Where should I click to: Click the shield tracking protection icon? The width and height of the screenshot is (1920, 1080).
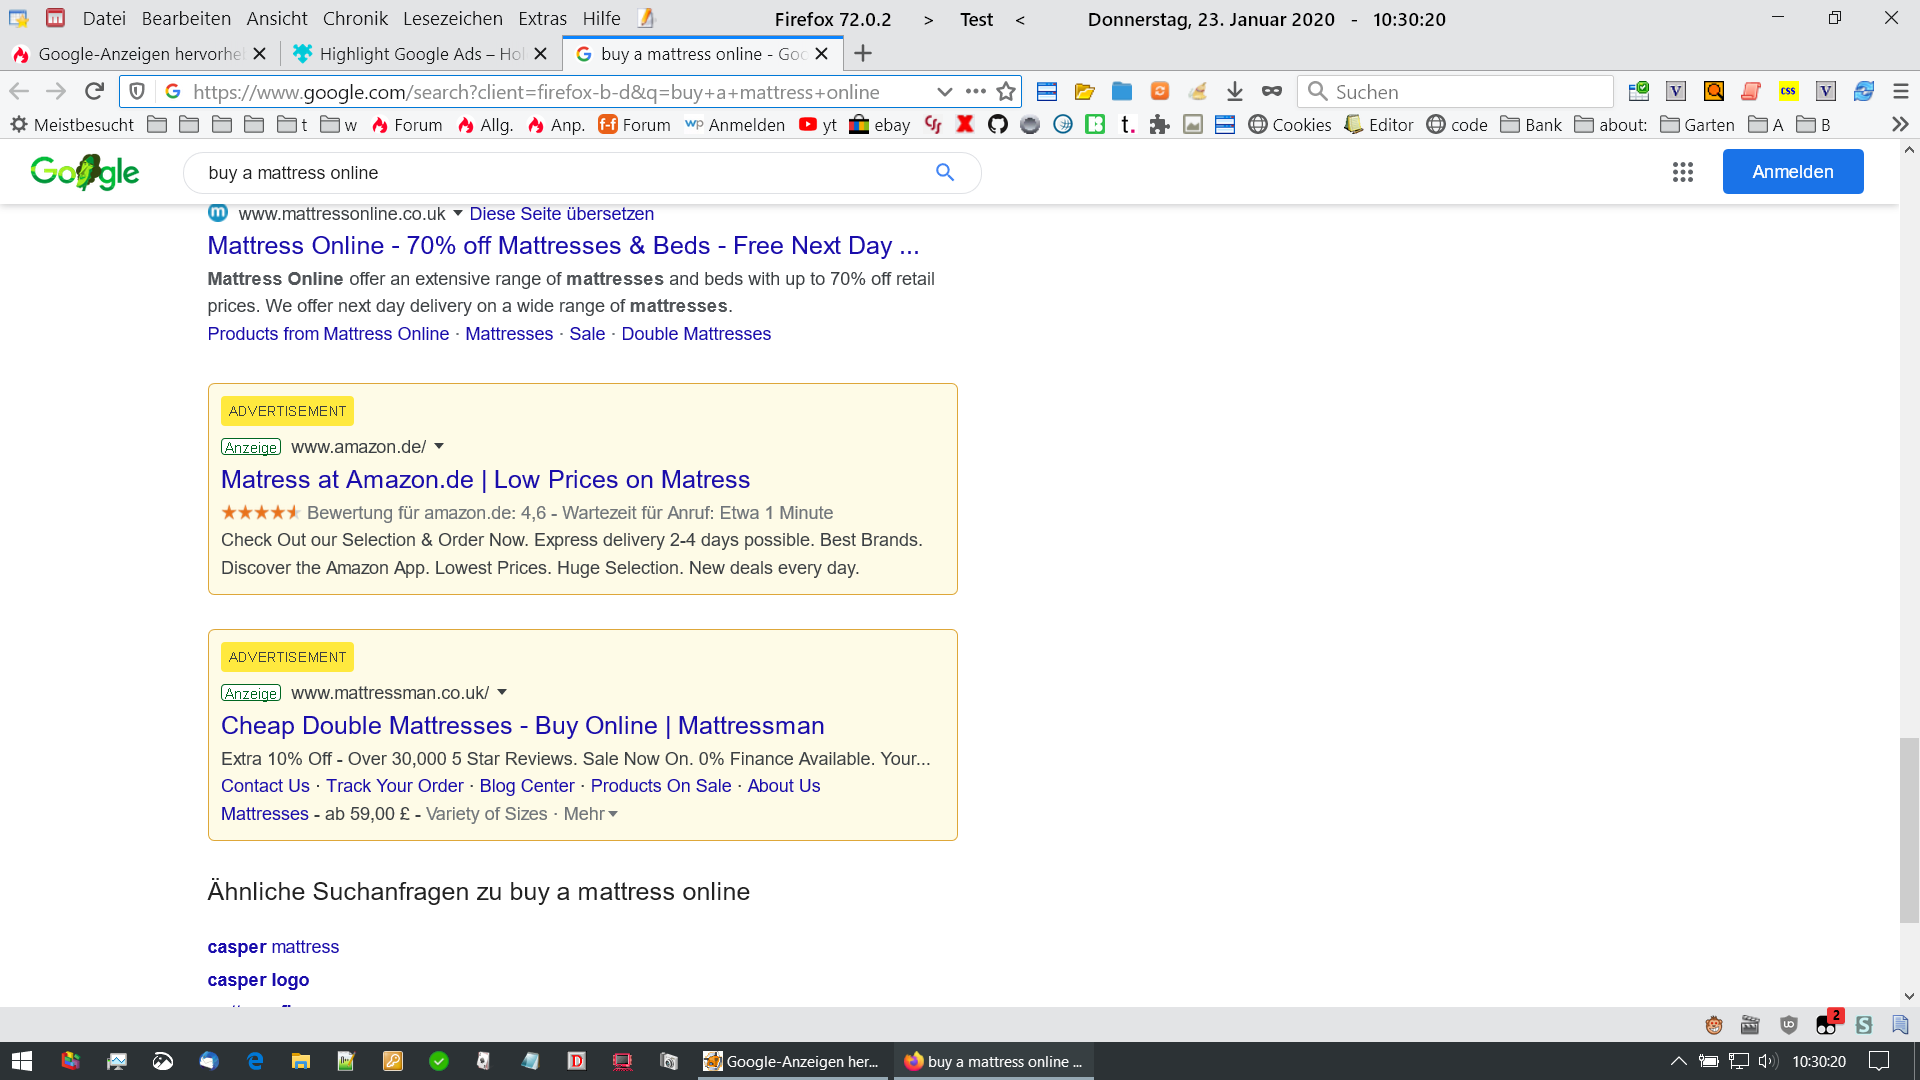[137, 91]
